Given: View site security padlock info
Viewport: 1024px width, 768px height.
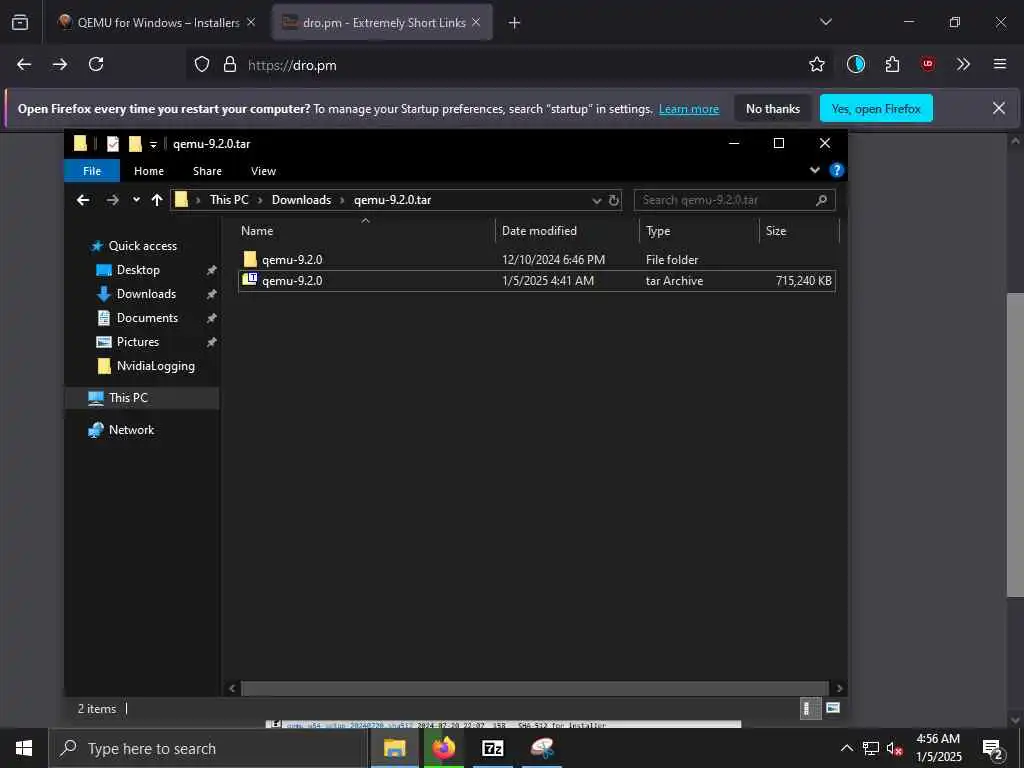Looking at the screenshot, I should click(229, 64).
